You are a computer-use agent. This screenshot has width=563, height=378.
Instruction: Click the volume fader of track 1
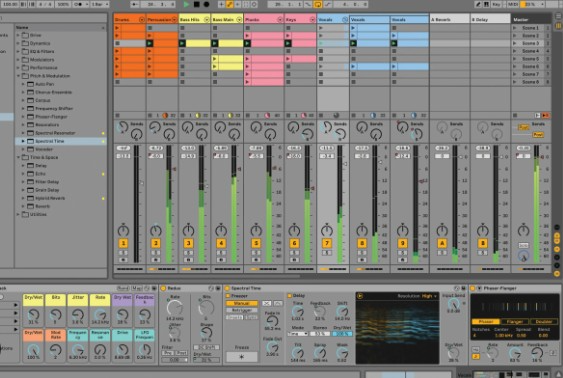tap(141, 183)
